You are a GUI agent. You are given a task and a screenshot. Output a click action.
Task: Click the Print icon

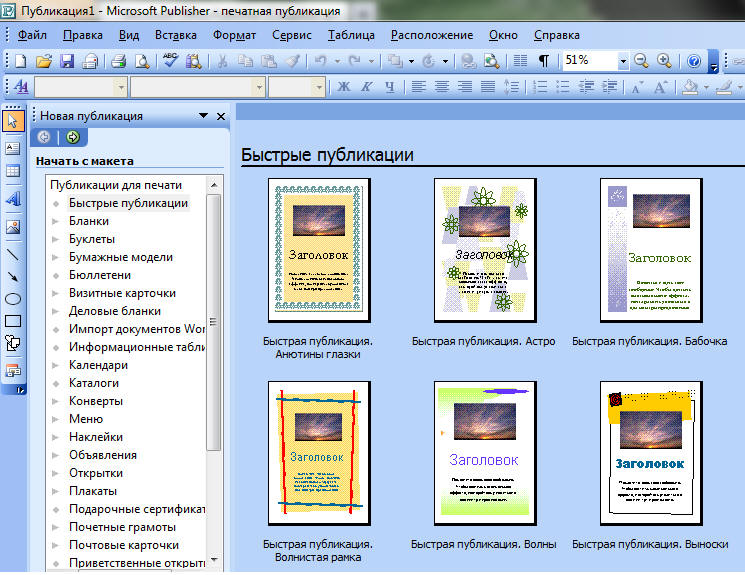coord(118,61)
